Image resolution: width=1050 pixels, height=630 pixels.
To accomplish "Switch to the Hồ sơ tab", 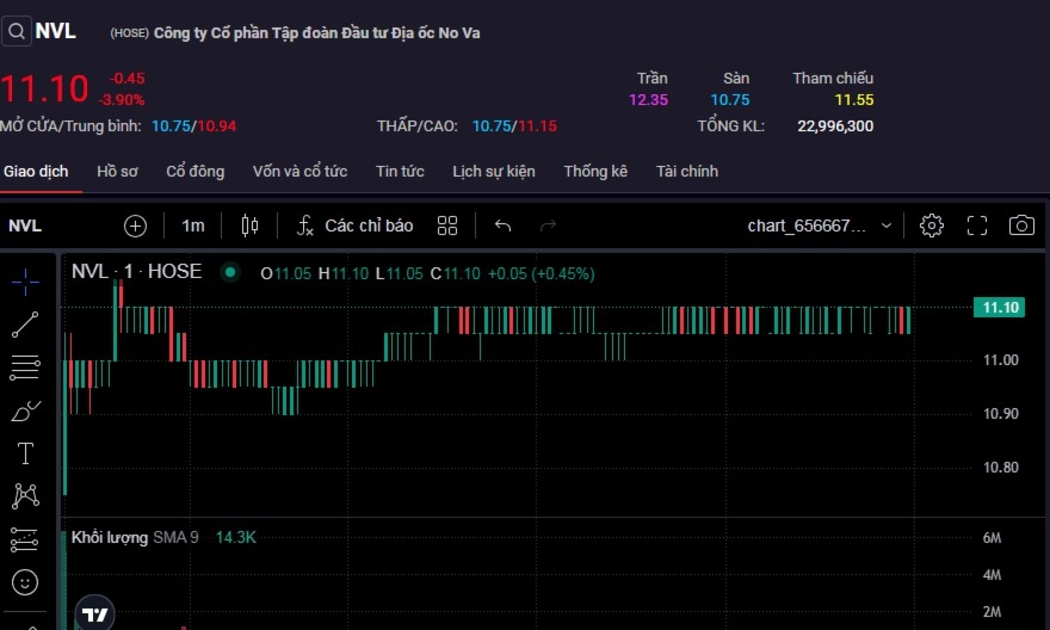I will click(117, 171).
